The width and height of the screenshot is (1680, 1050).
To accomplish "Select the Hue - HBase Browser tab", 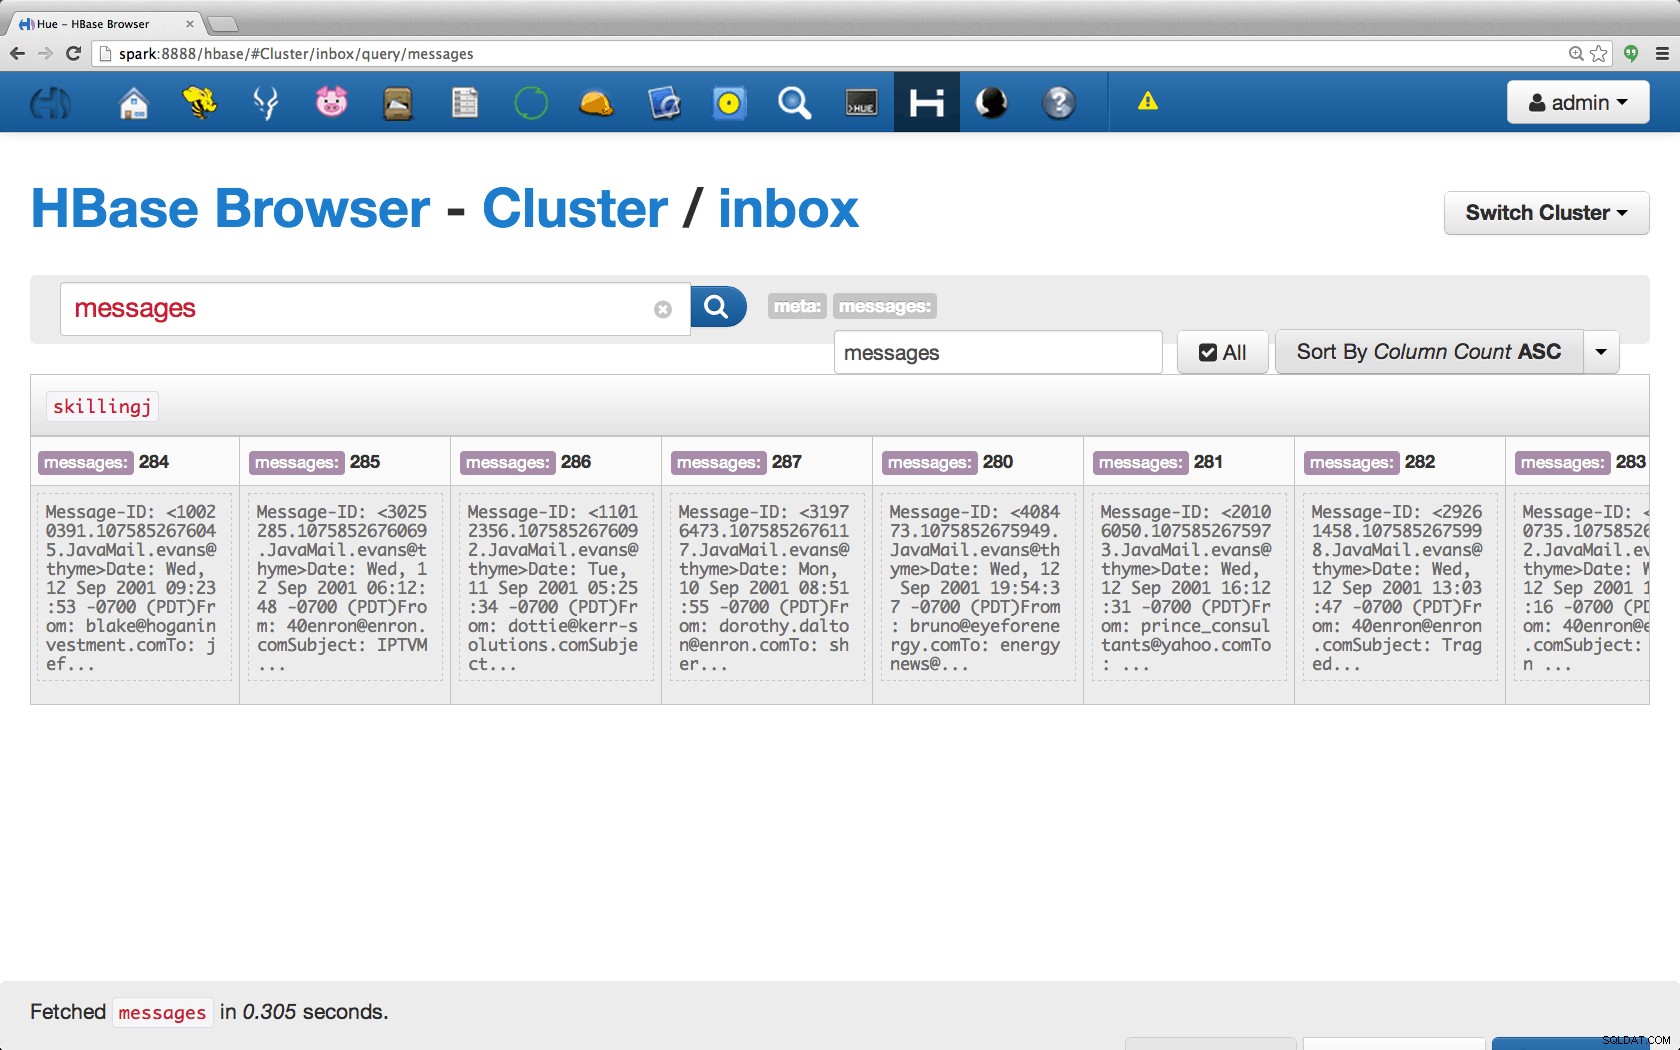I will pyautogui.click(x=104, y=23).
